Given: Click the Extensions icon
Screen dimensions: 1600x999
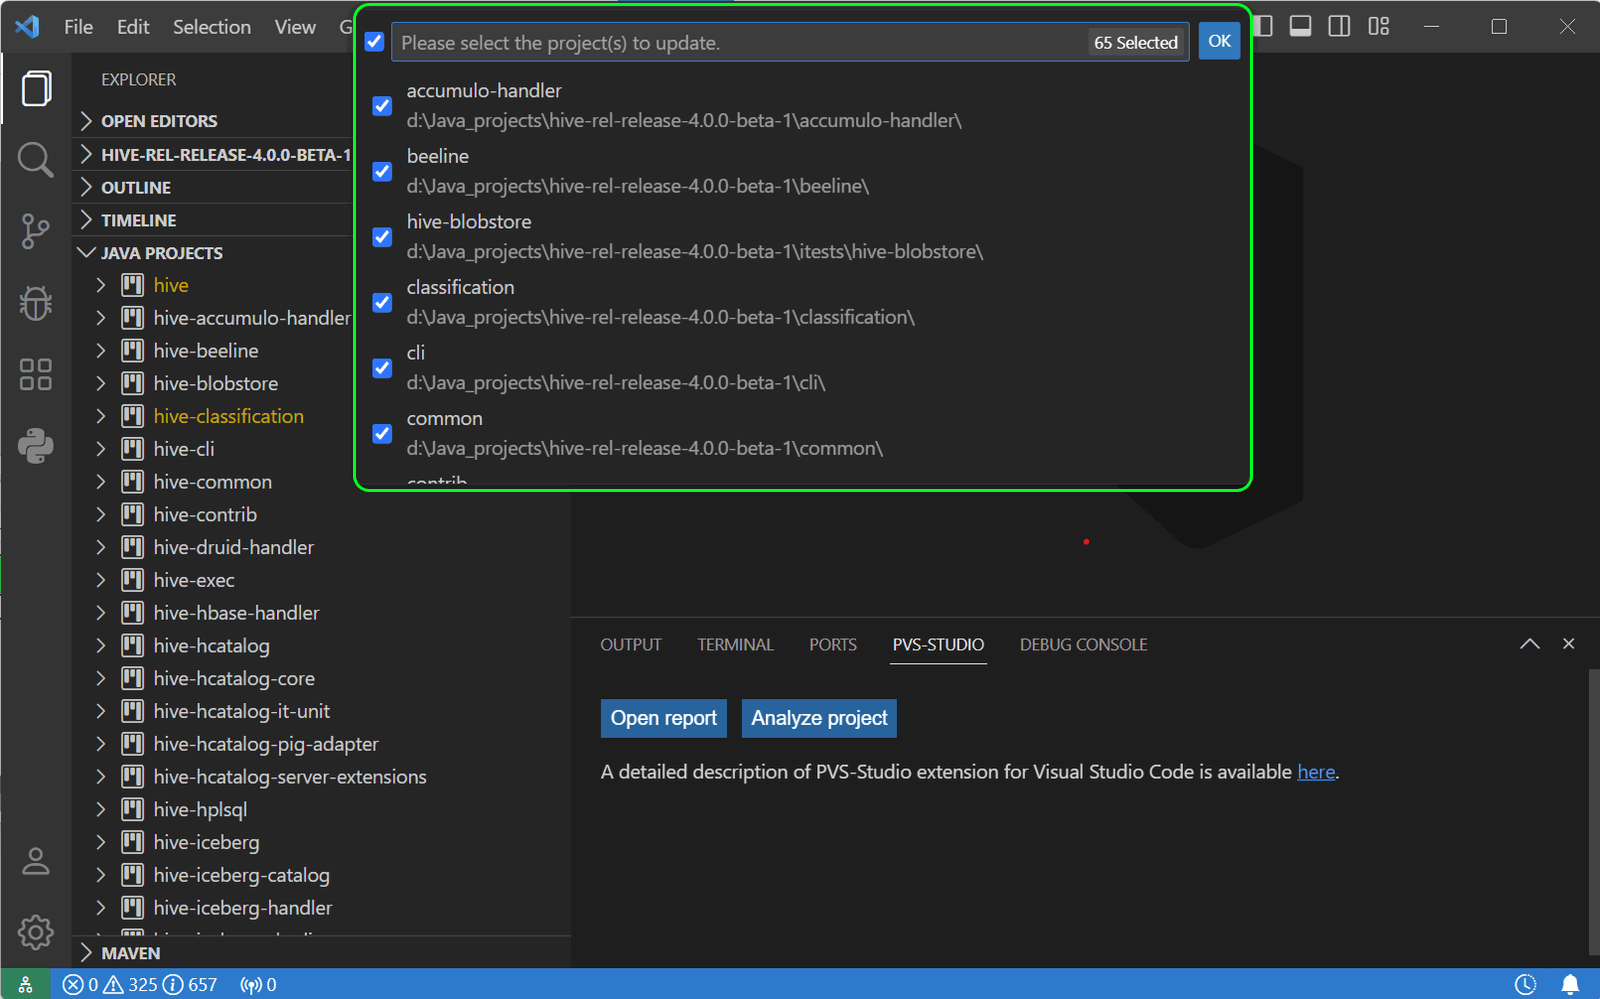Looking at the screenshot, I should tap(36, 374).
